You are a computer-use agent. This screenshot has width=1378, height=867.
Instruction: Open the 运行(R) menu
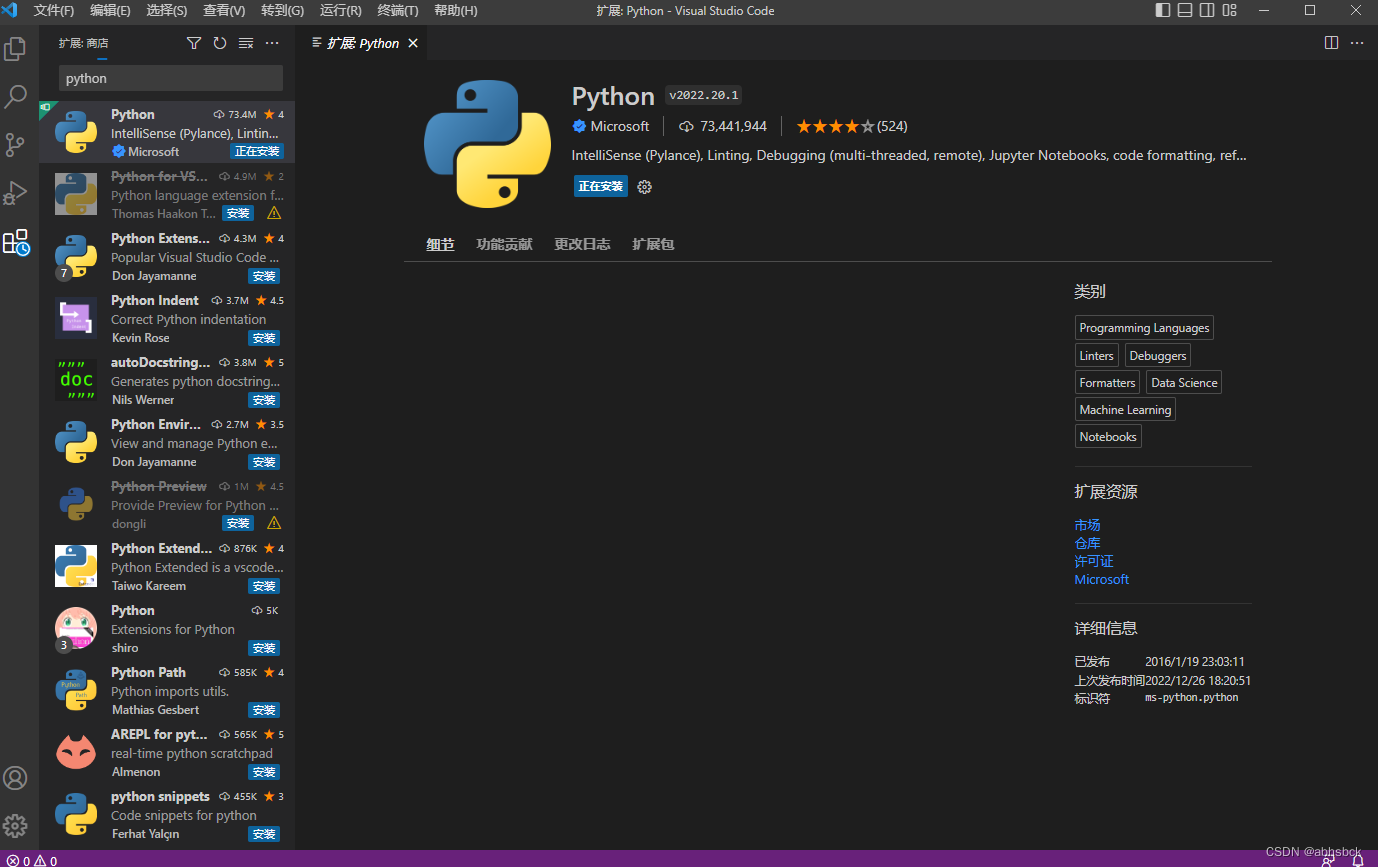click(x=341, y=10)
